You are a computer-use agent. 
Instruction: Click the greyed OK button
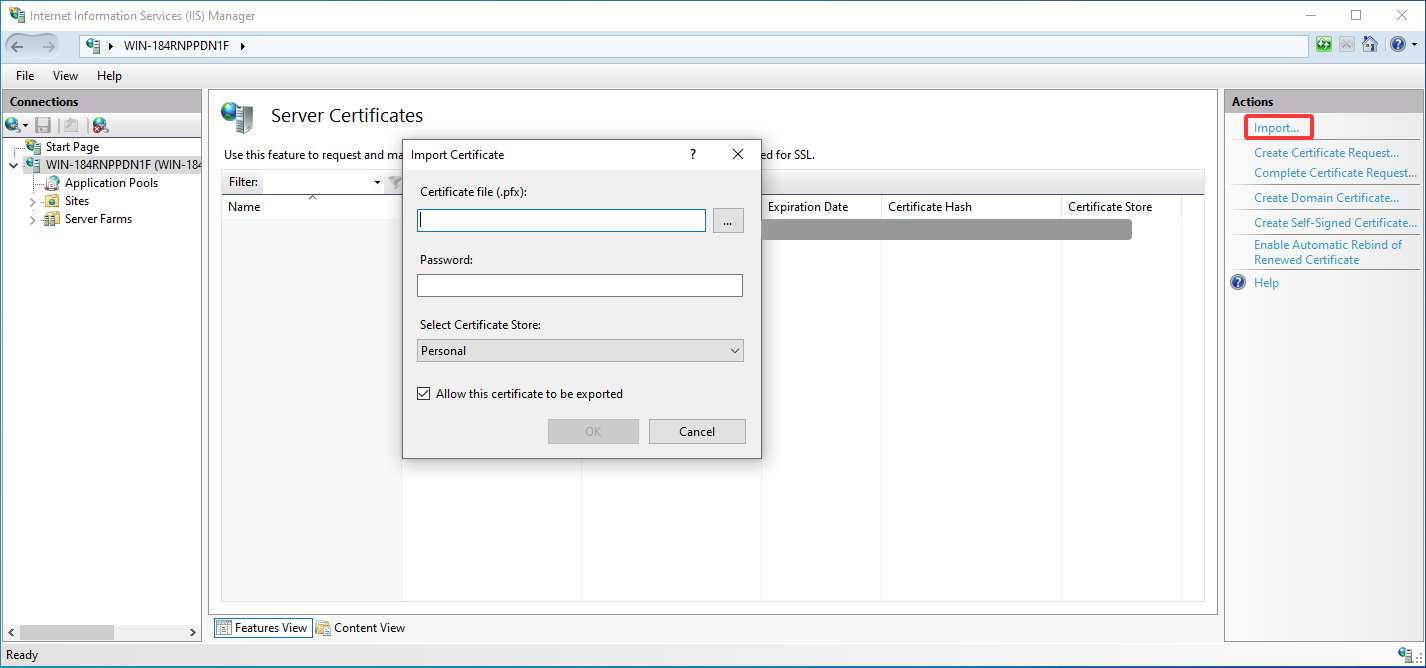593,432
